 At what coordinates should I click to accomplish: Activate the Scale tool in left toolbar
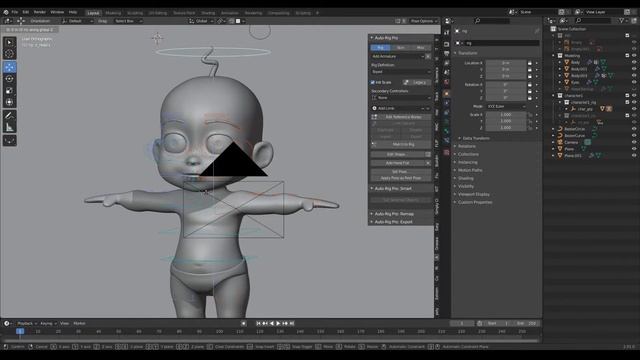pyautogui.click(x=9, y=91)
